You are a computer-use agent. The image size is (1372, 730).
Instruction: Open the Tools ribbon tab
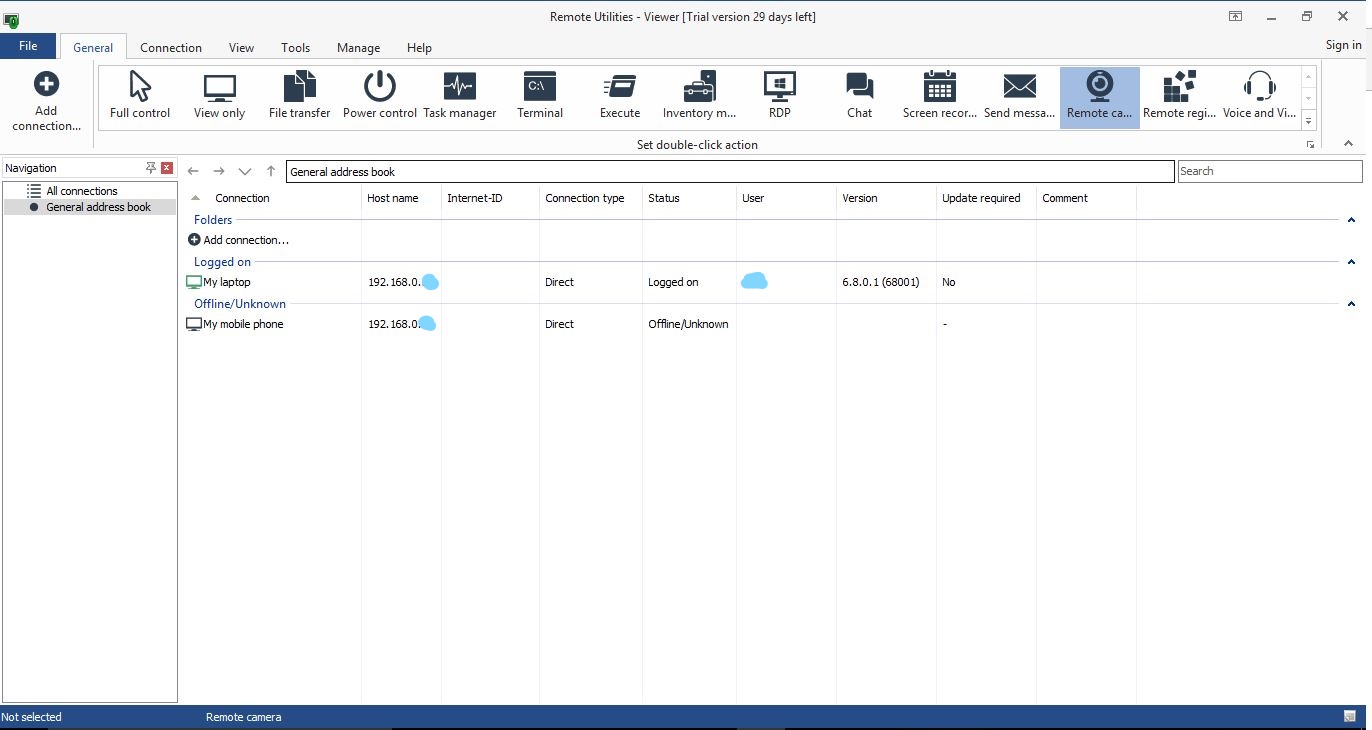(295, 48)
